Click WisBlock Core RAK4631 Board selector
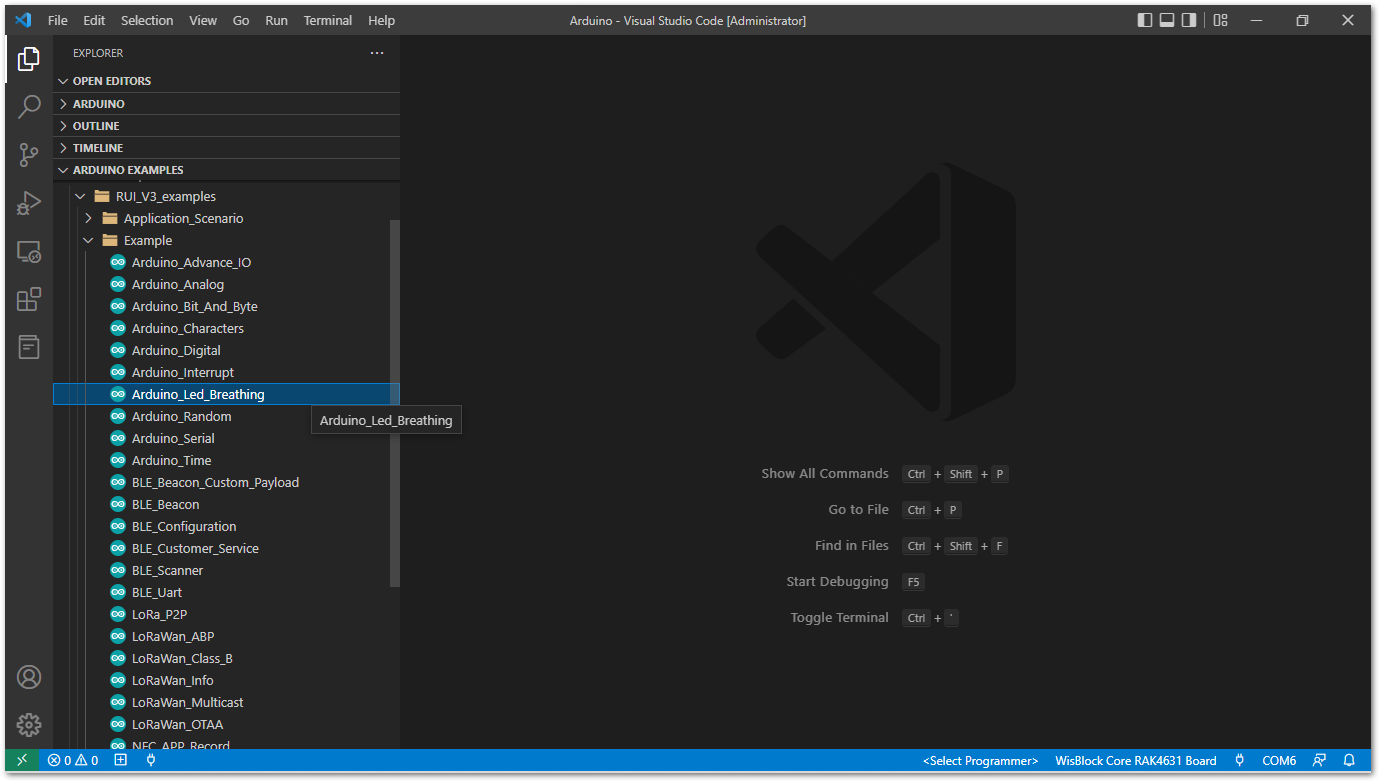This screenshot has height=782, width=1380. click(1136, 761)
